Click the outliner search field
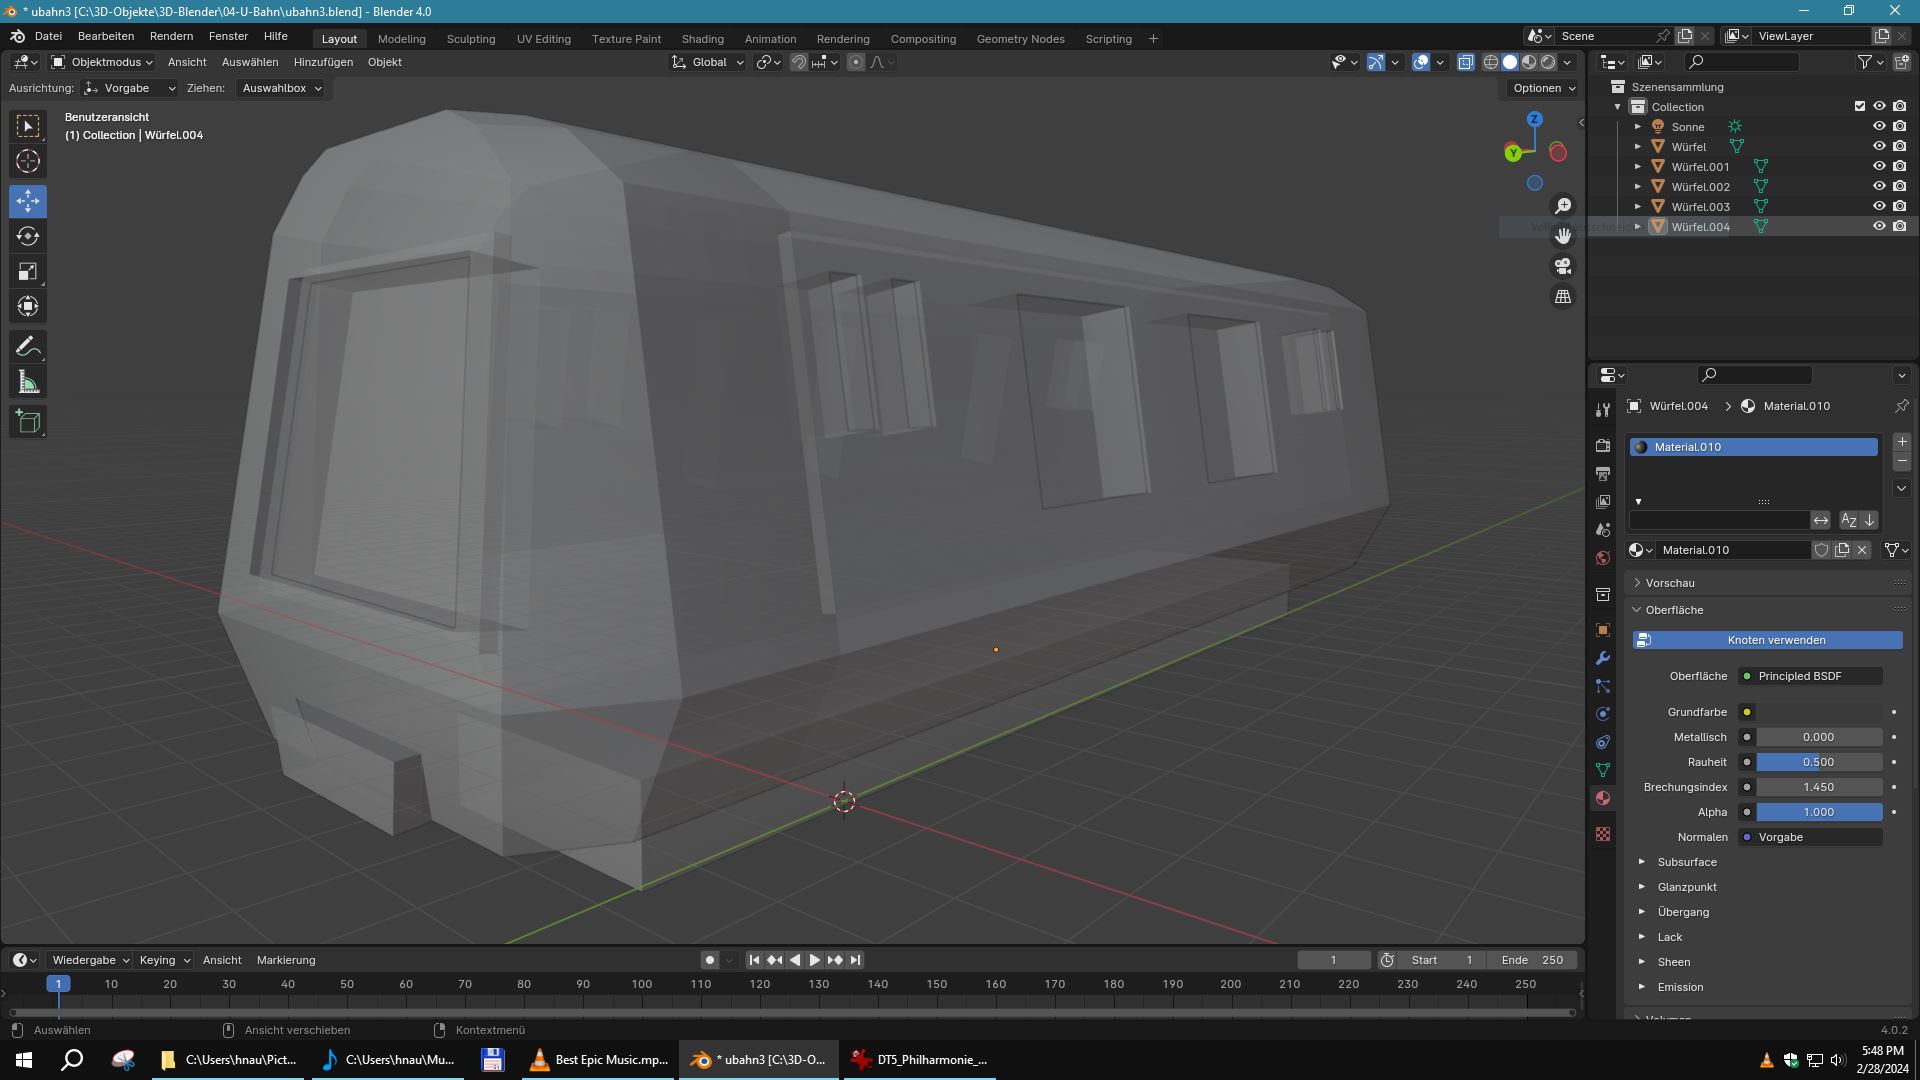 (1740, 62)
